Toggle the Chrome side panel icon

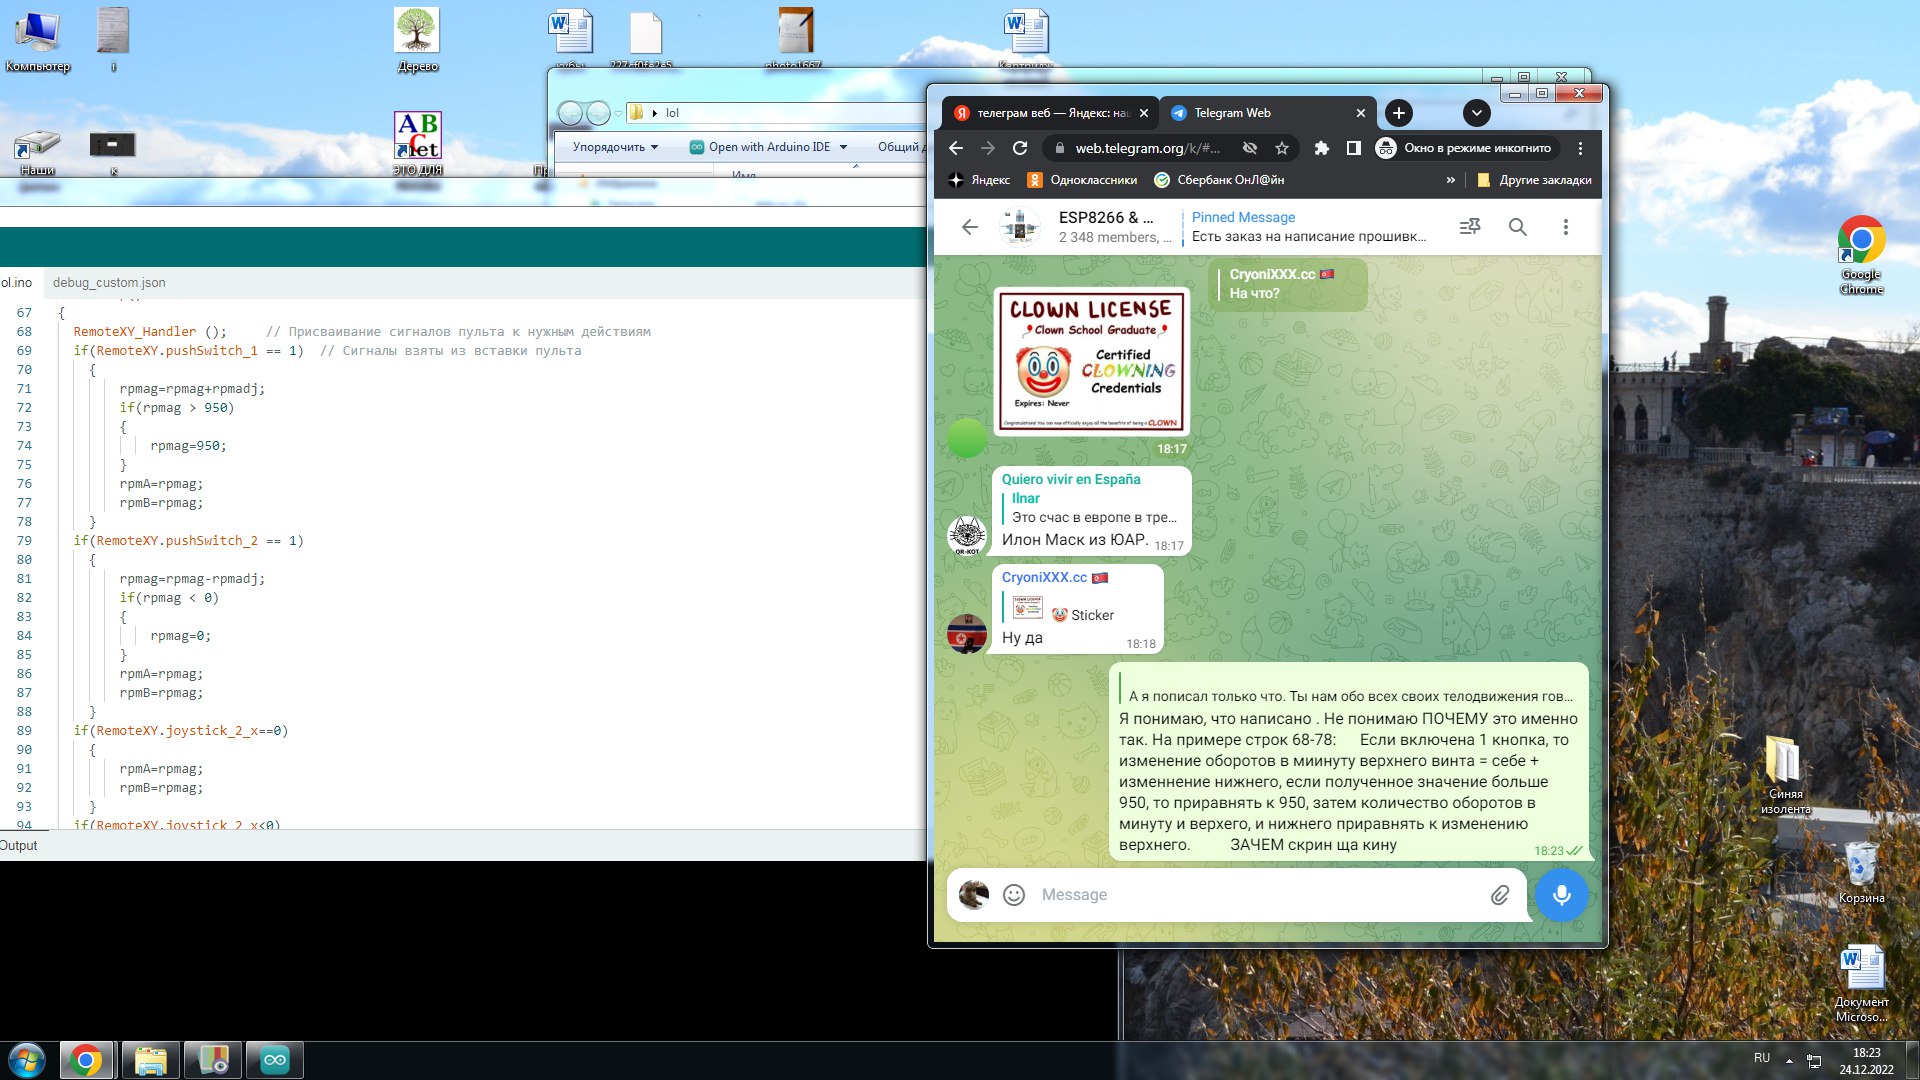coord(1353,148)
